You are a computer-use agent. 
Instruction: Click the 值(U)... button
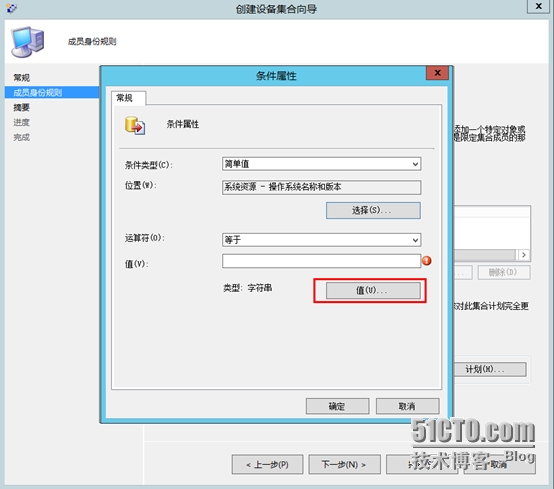373,290
